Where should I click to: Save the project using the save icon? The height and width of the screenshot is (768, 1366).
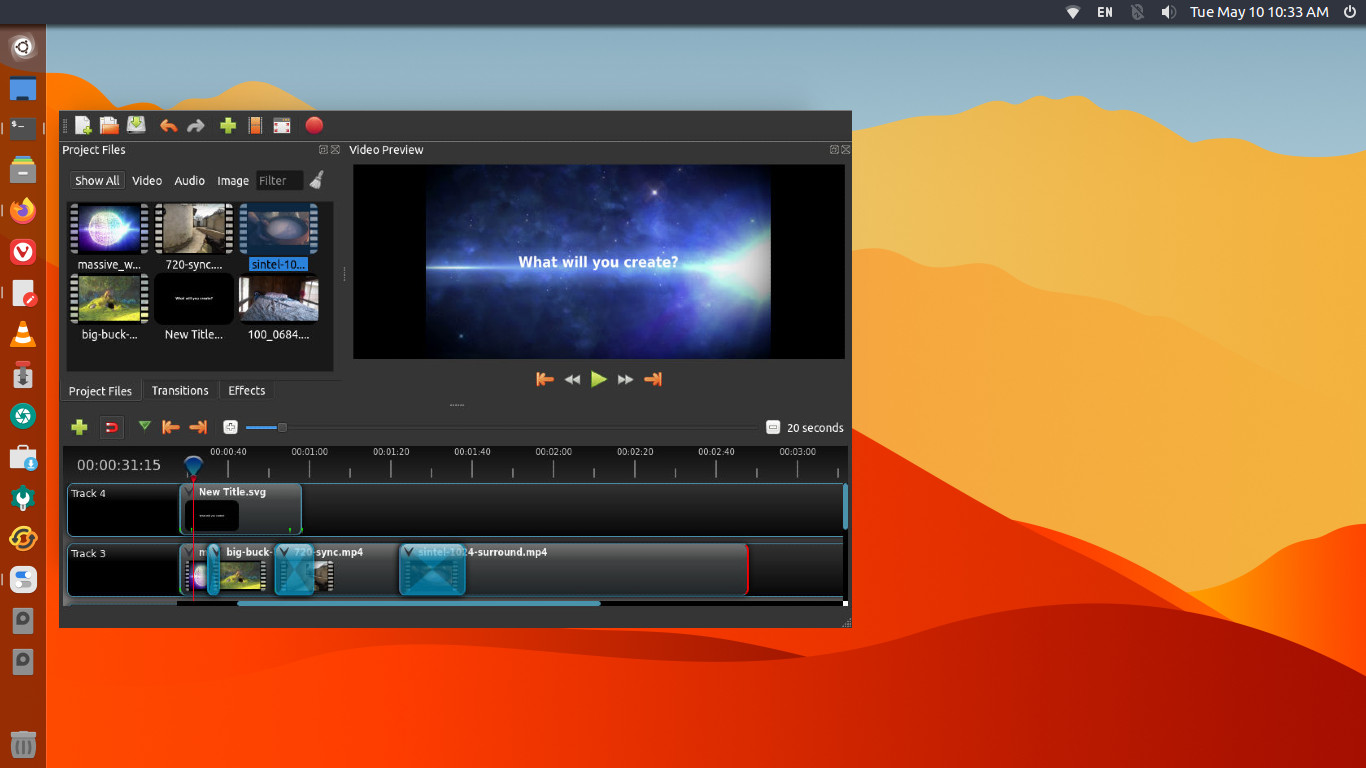tap(135, 125)
